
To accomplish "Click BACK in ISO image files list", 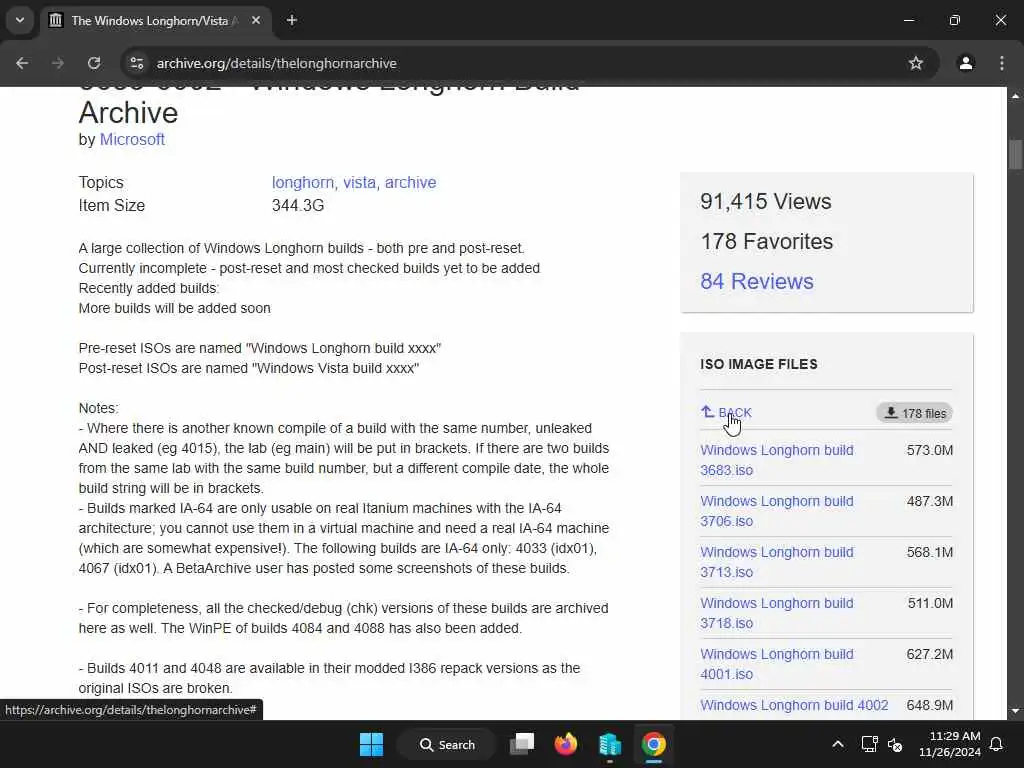I will click(x=727, y=413).
